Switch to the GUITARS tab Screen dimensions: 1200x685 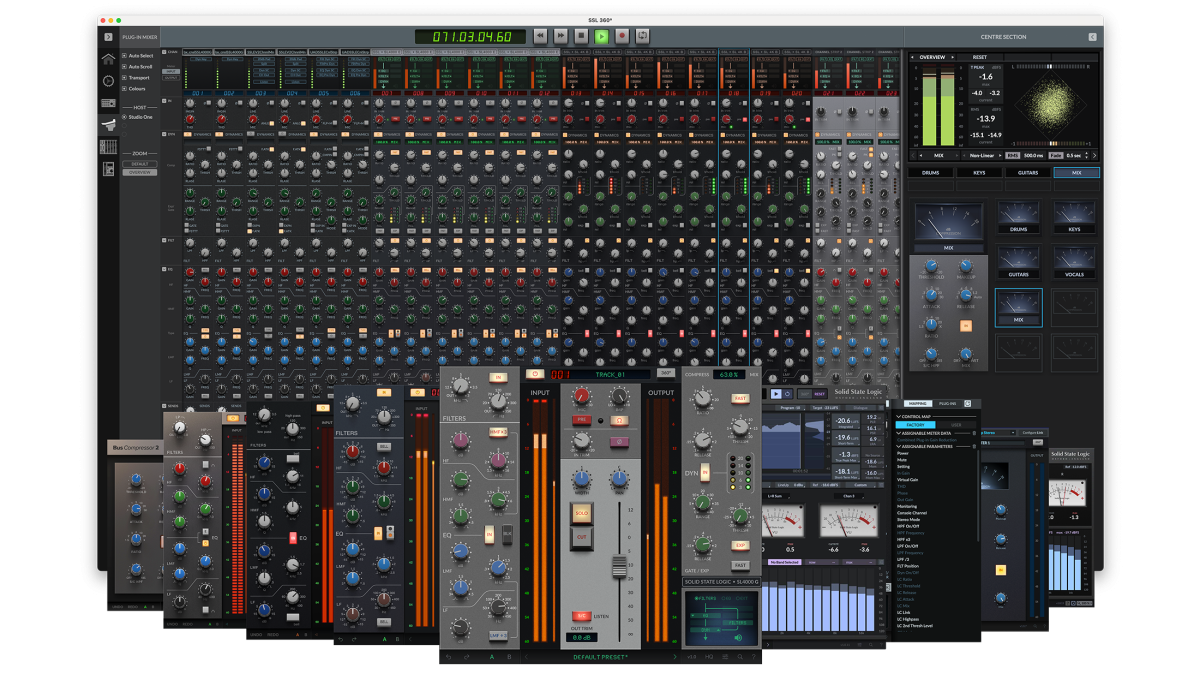click(1026, 173)
